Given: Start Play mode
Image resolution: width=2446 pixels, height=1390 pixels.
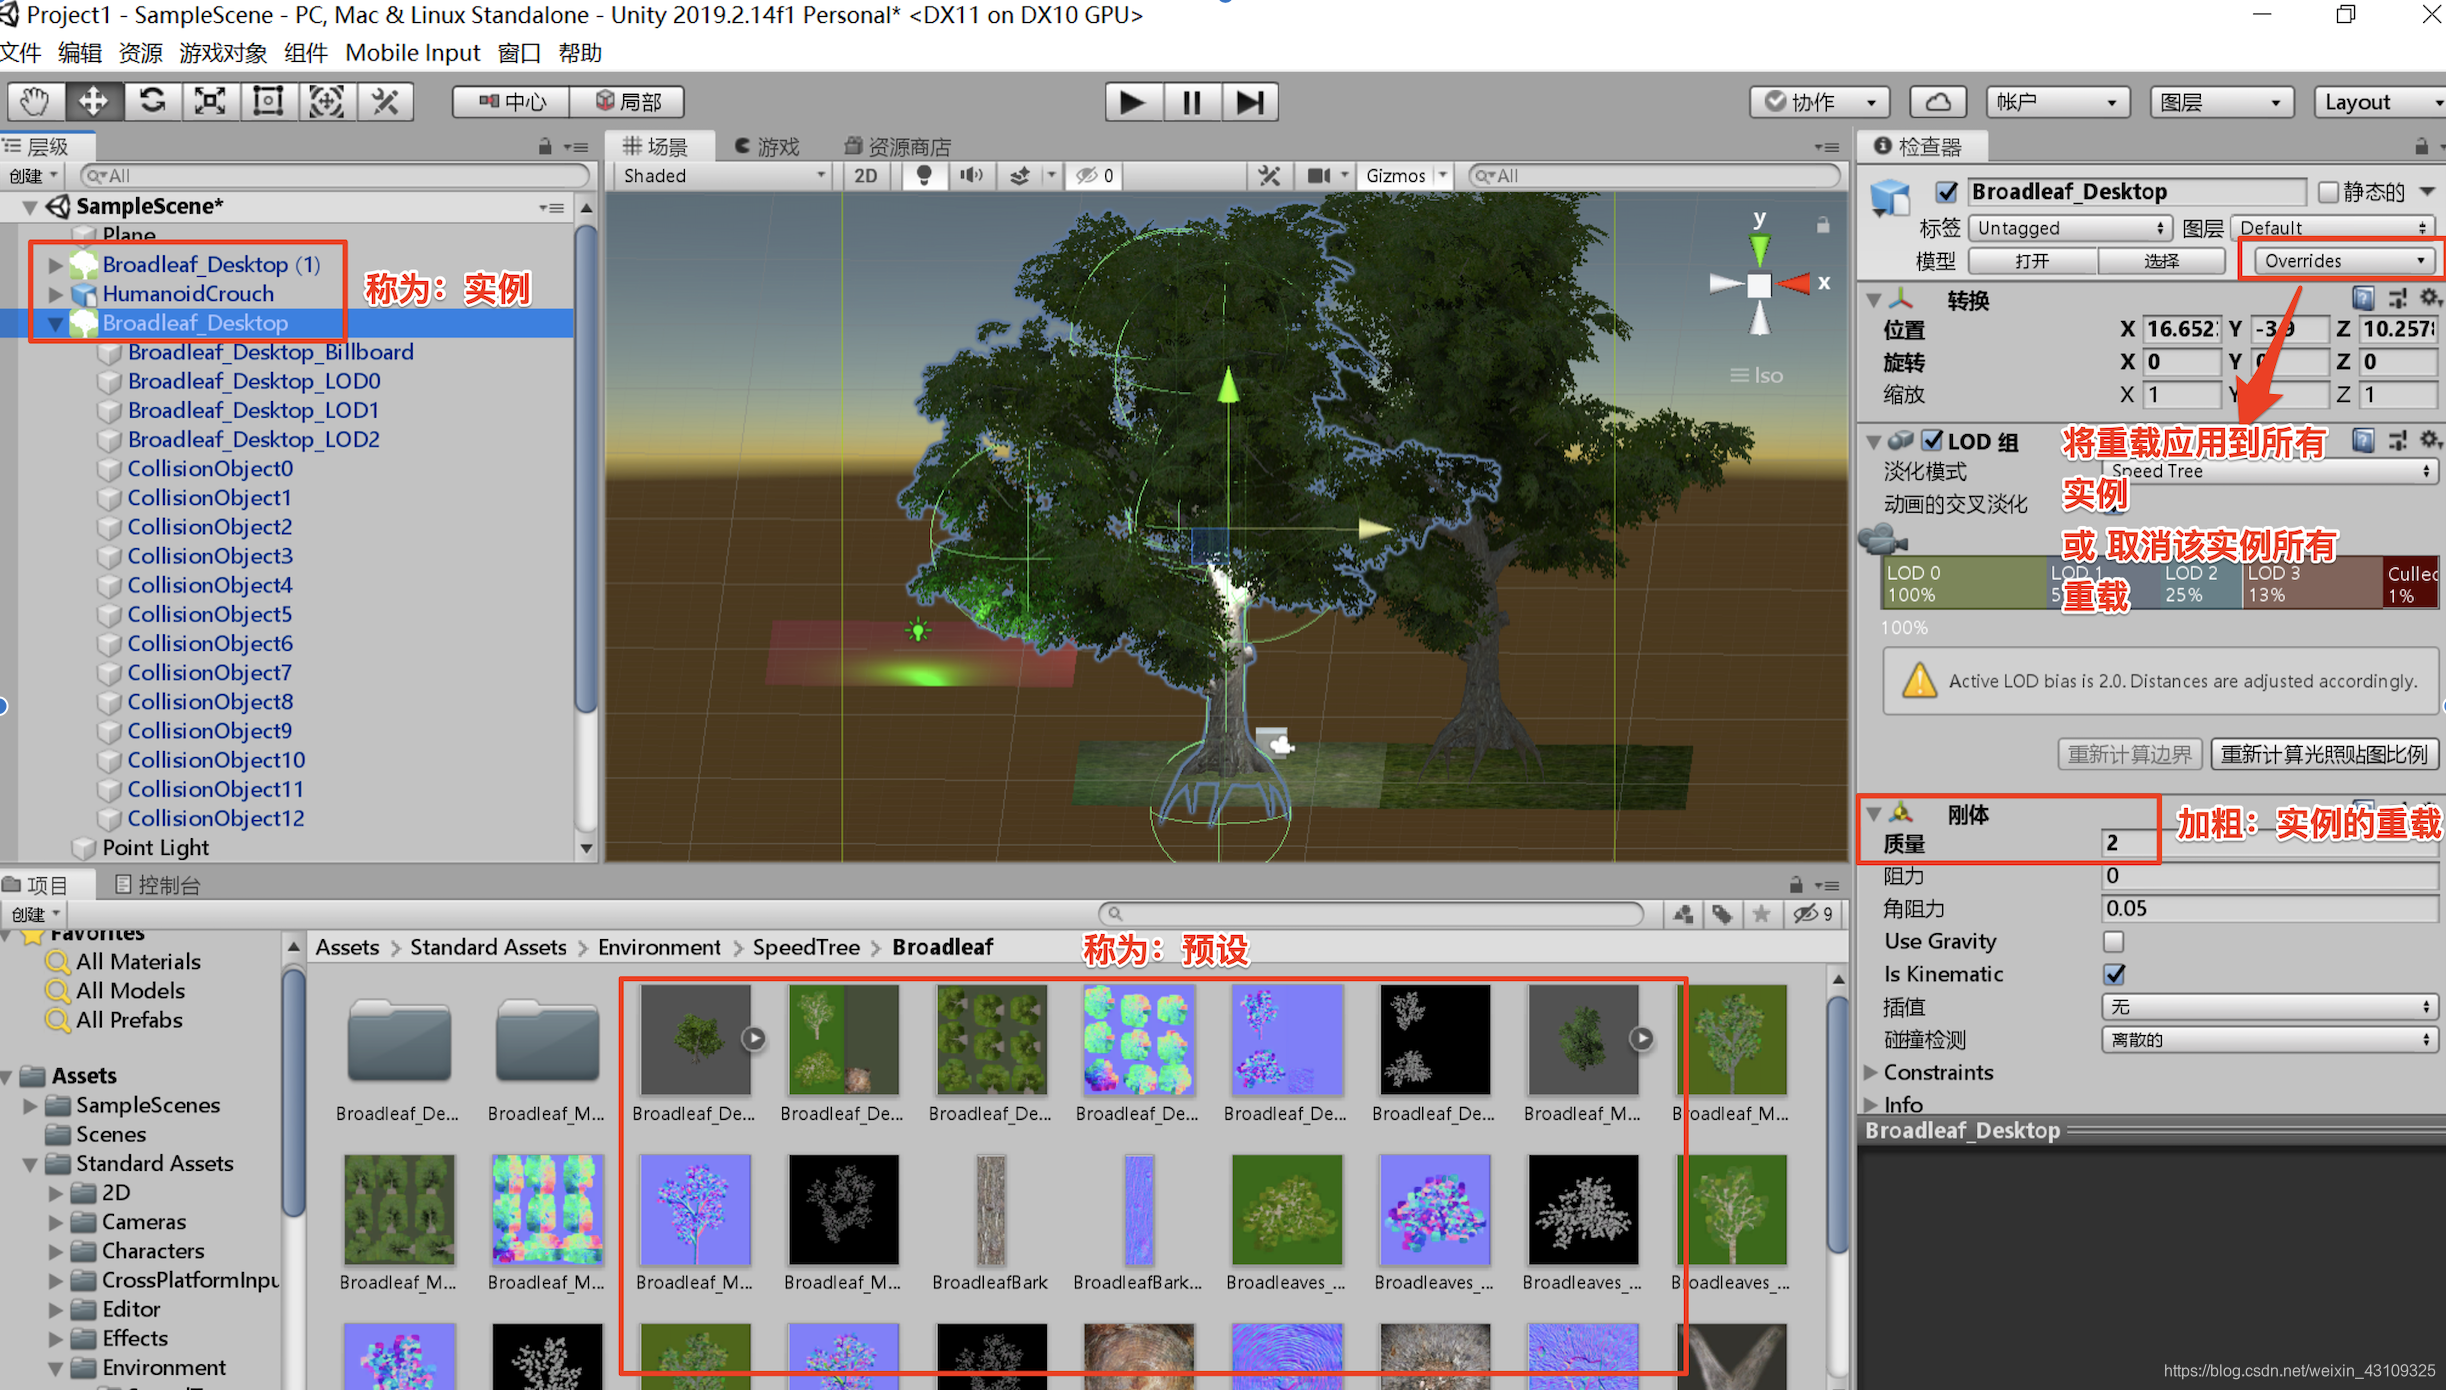Looking at the screenshot, I should (x=1133, y=102).
